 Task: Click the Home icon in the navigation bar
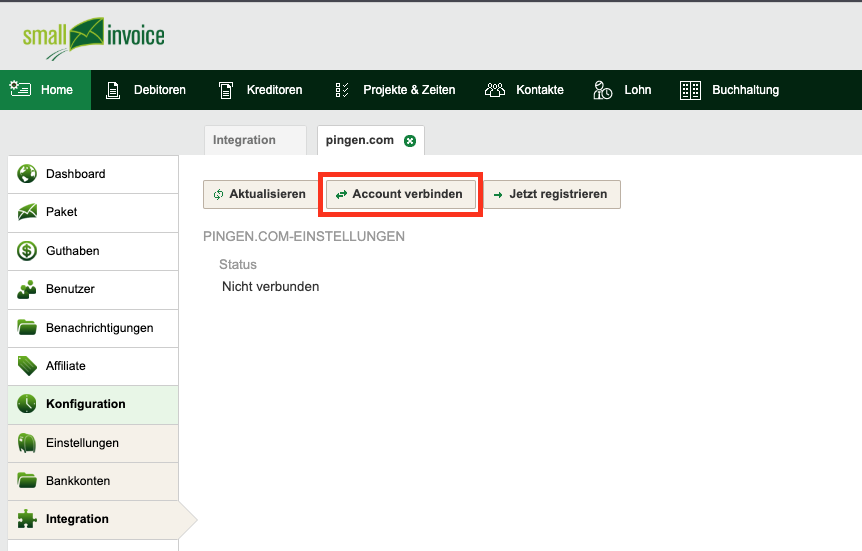coord(20,89)
